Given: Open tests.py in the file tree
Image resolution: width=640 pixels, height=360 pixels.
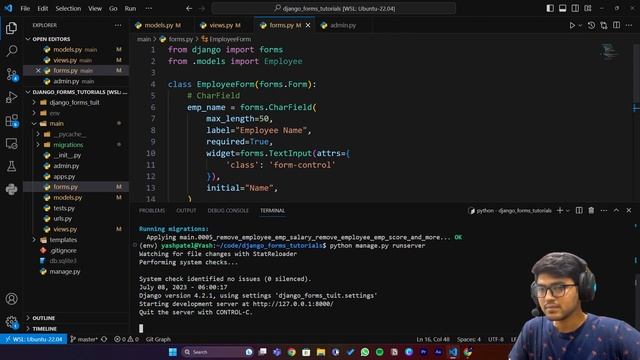Looking at the screenshot, I should click(x=64, y=208).
